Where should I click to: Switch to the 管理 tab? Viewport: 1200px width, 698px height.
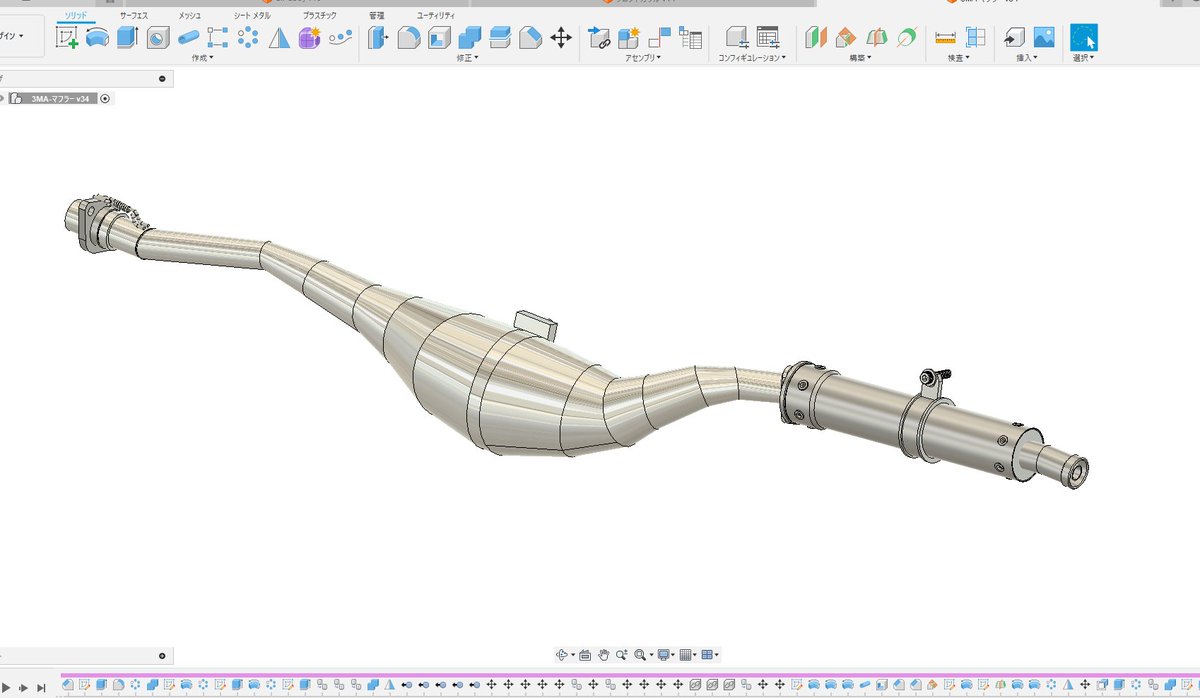pos(375,16)
